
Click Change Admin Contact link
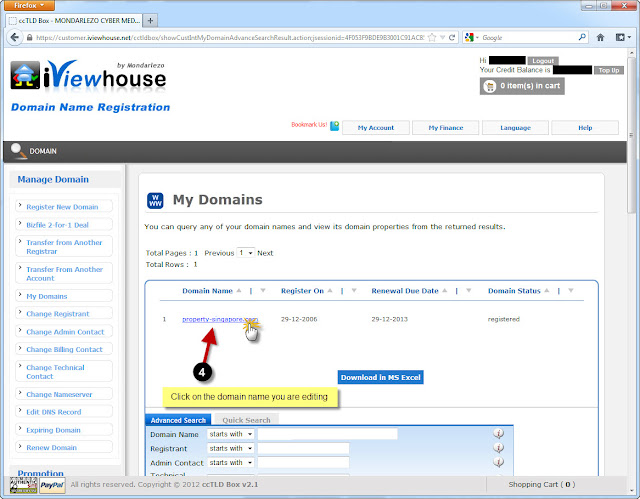(x=65, y=332)
